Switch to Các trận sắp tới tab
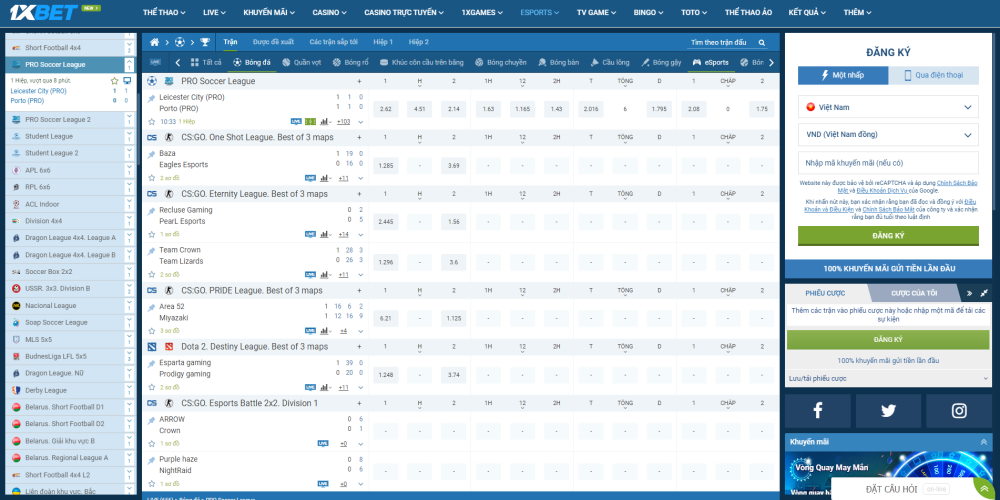 click(x=334, y=42)
